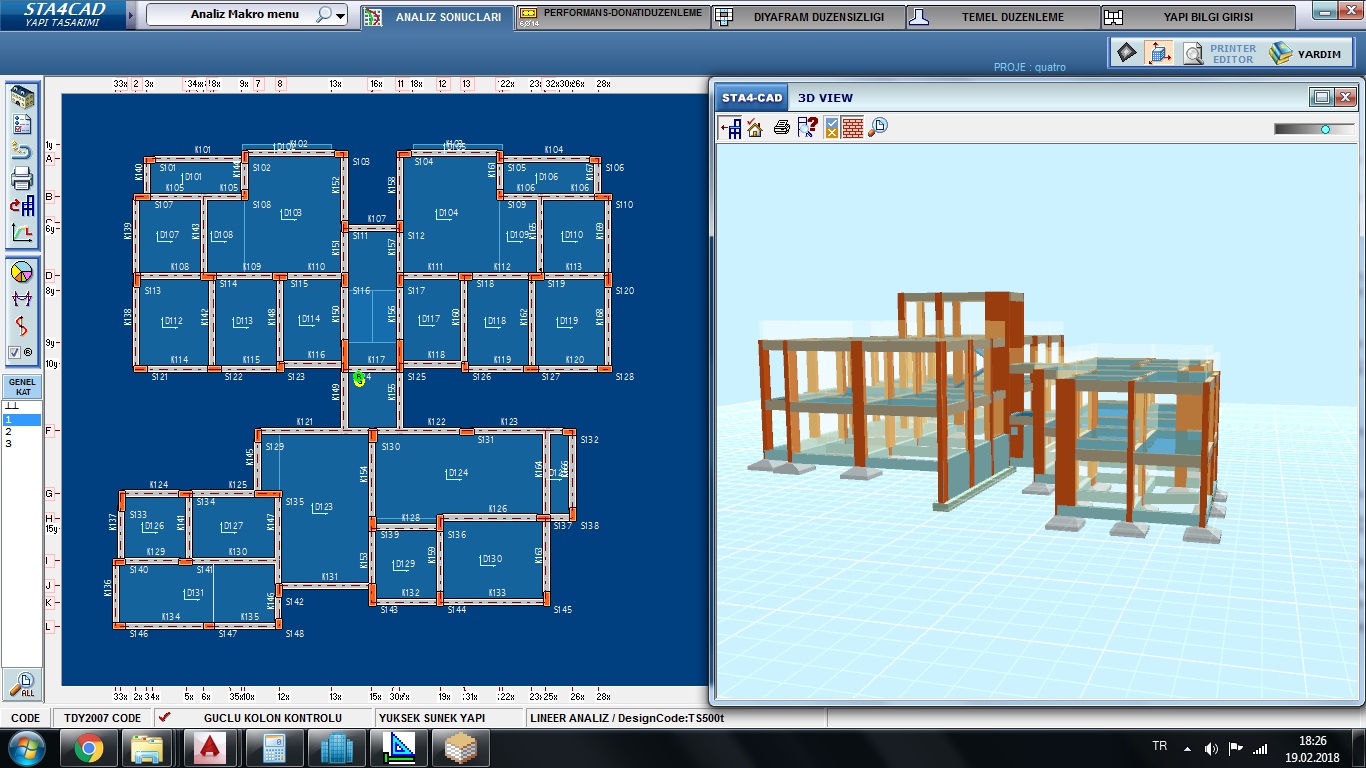Screen dimensions: 1366x768
Task: Toggle the check/cross filter icon in 3D view
Action: tap(831, 127)
